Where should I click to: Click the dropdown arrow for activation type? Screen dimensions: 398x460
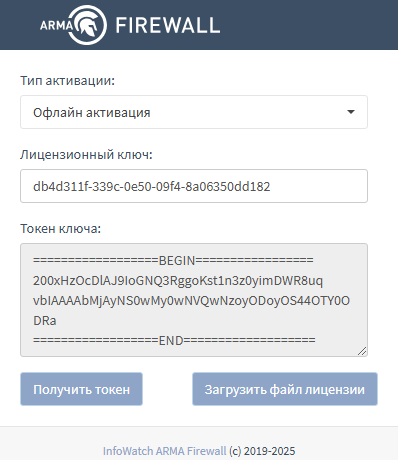point(351,112)
